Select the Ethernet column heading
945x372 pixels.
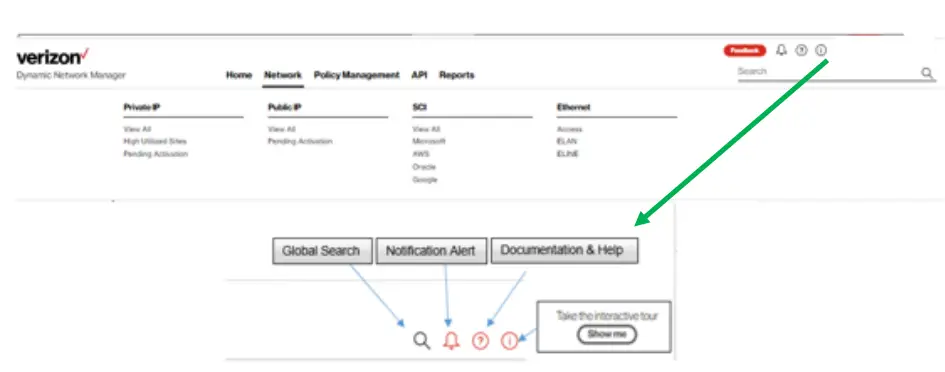point(574,107)
